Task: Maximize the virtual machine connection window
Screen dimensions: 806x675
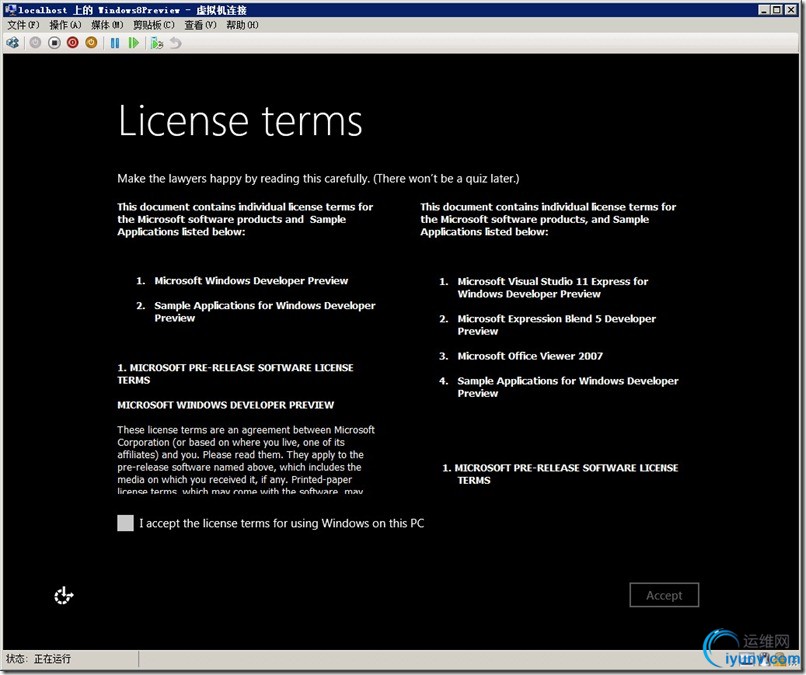Action: (x=777, y=9)
